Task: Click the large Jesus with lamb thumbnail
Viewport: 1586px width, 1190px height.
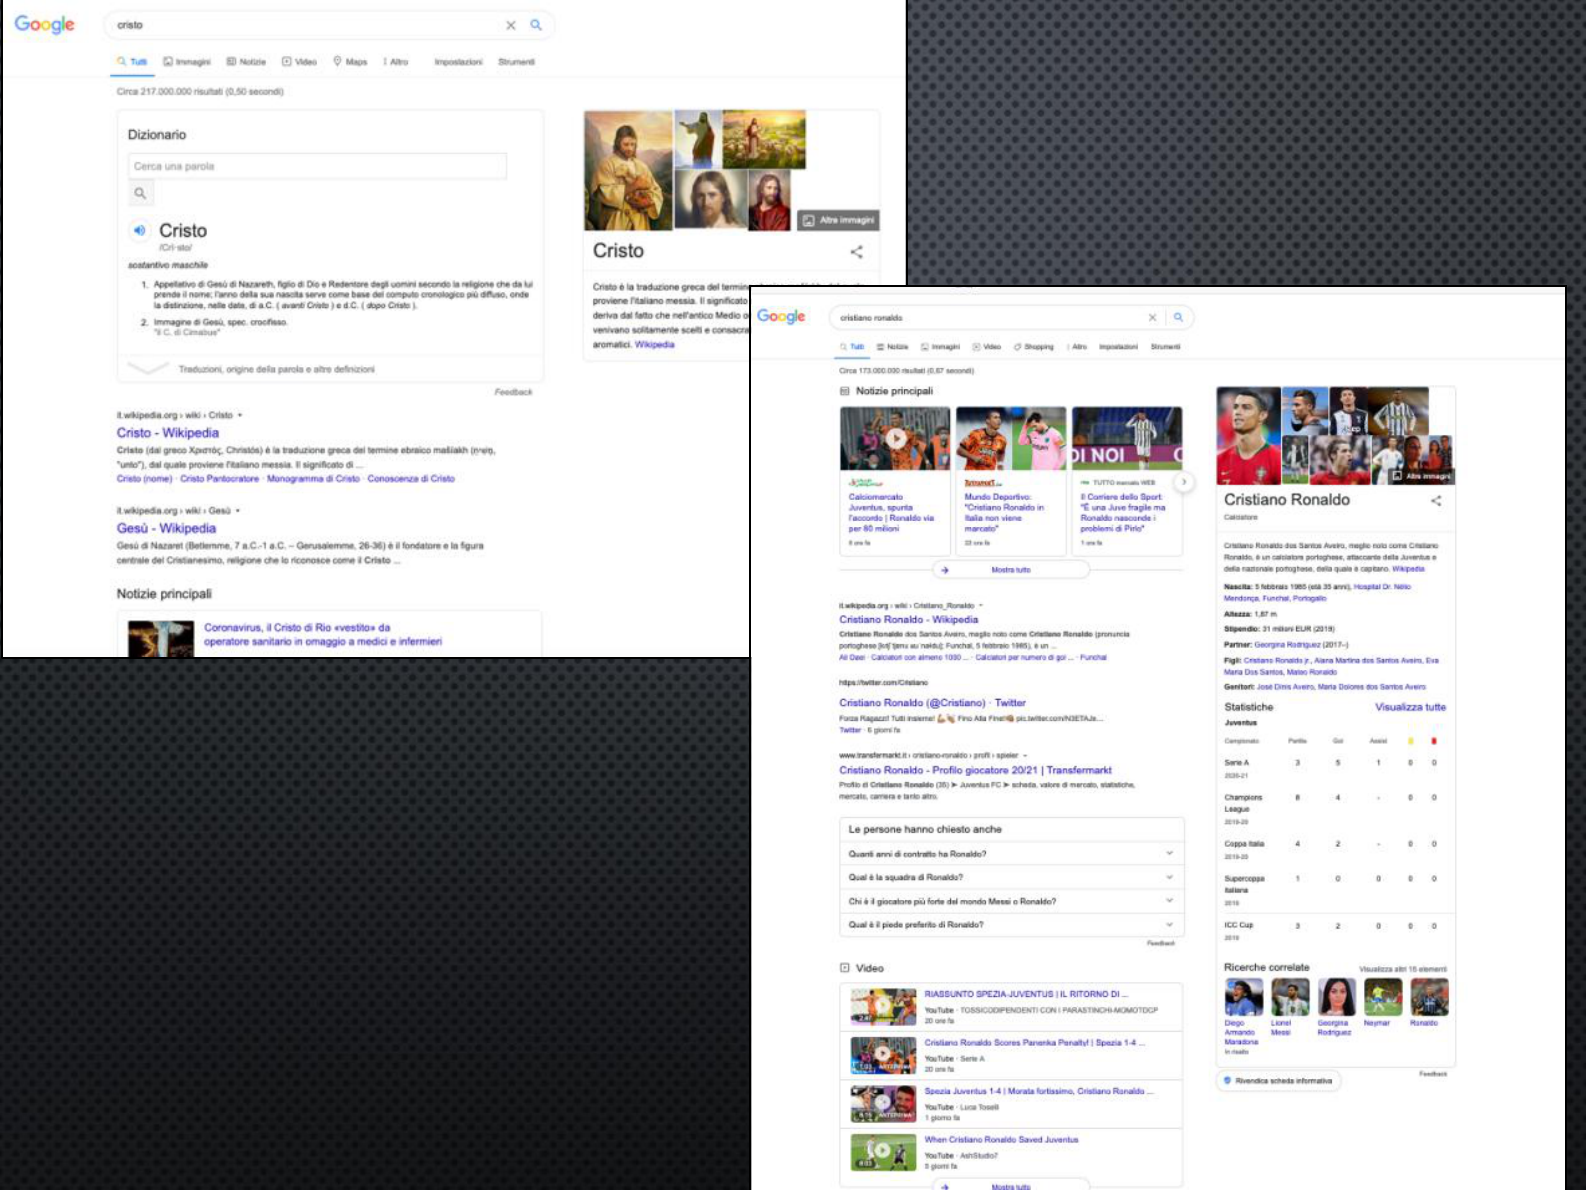Action: pyautogui.click(x=628, y=170)
